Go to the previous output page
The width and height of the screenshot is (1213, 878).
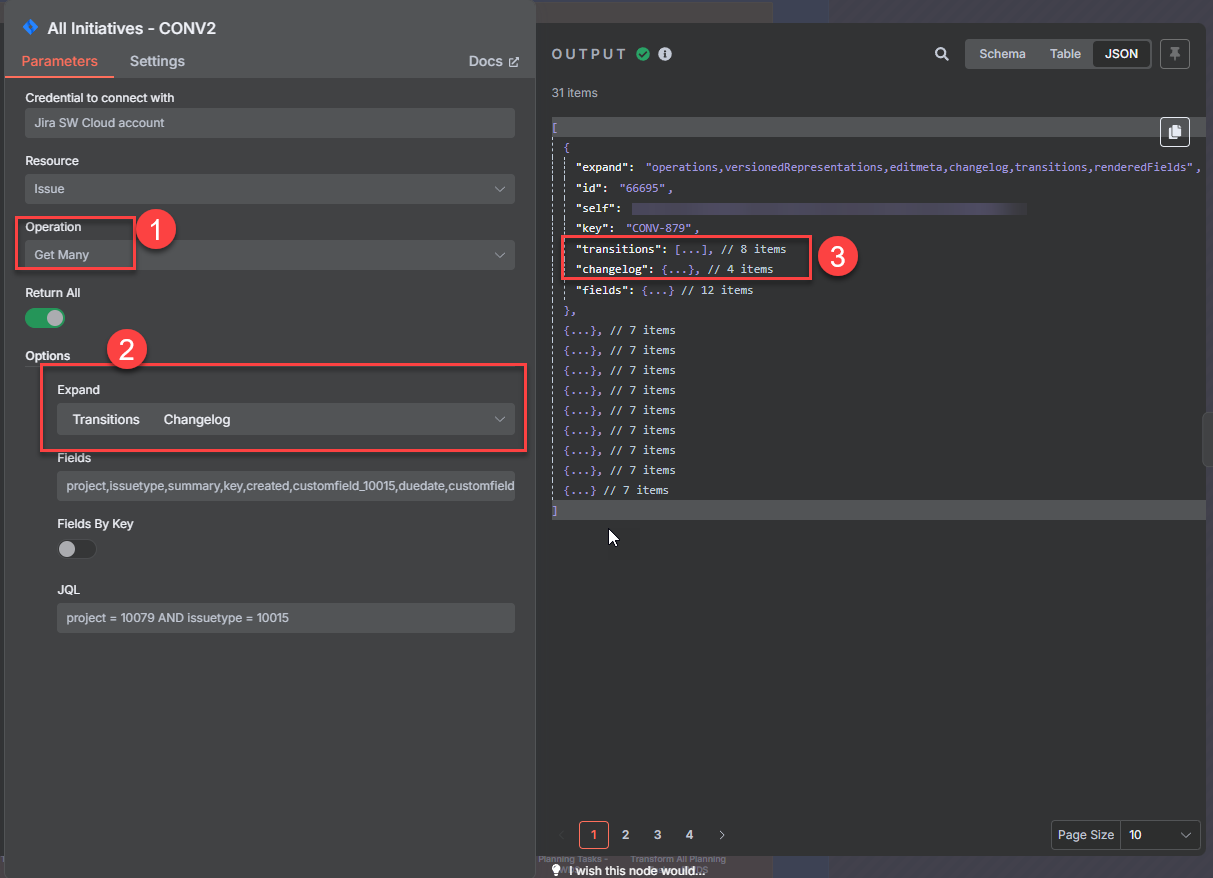pyautogui.click(x=561, y=835)
